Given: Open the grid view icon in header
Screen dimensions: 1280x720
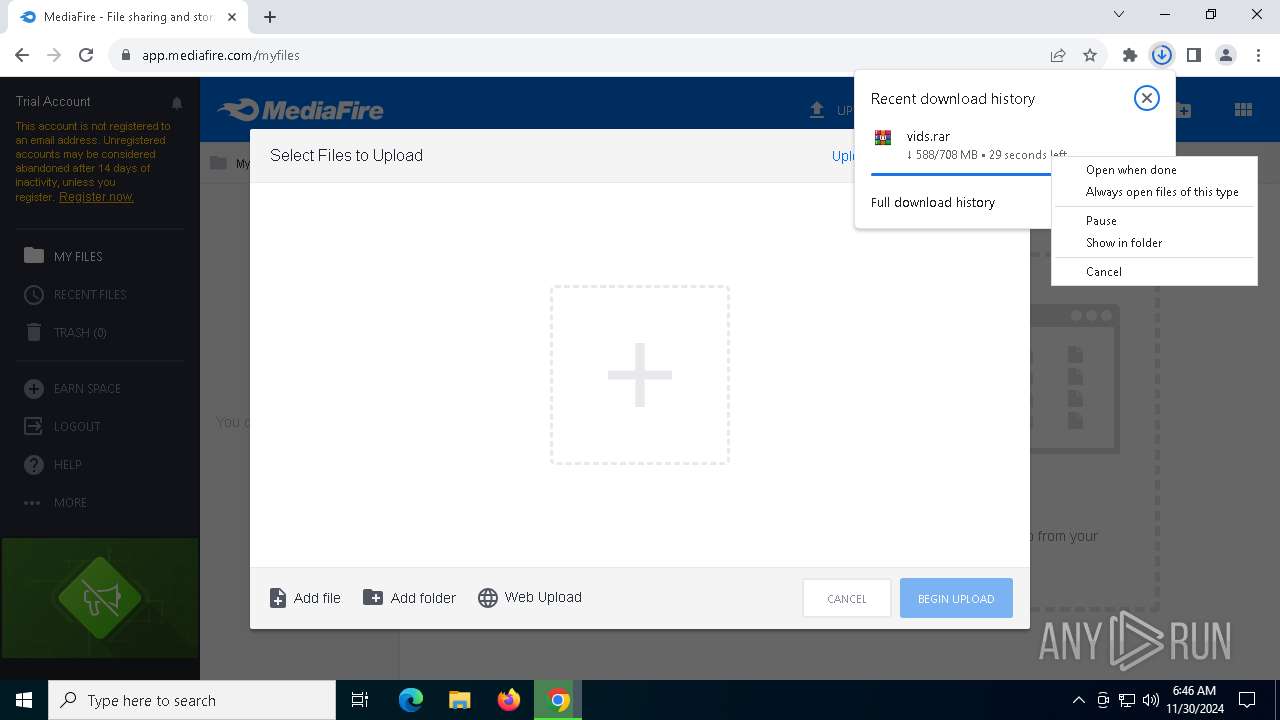Looking at the screenshot, I should click(x=1243, y=110).
